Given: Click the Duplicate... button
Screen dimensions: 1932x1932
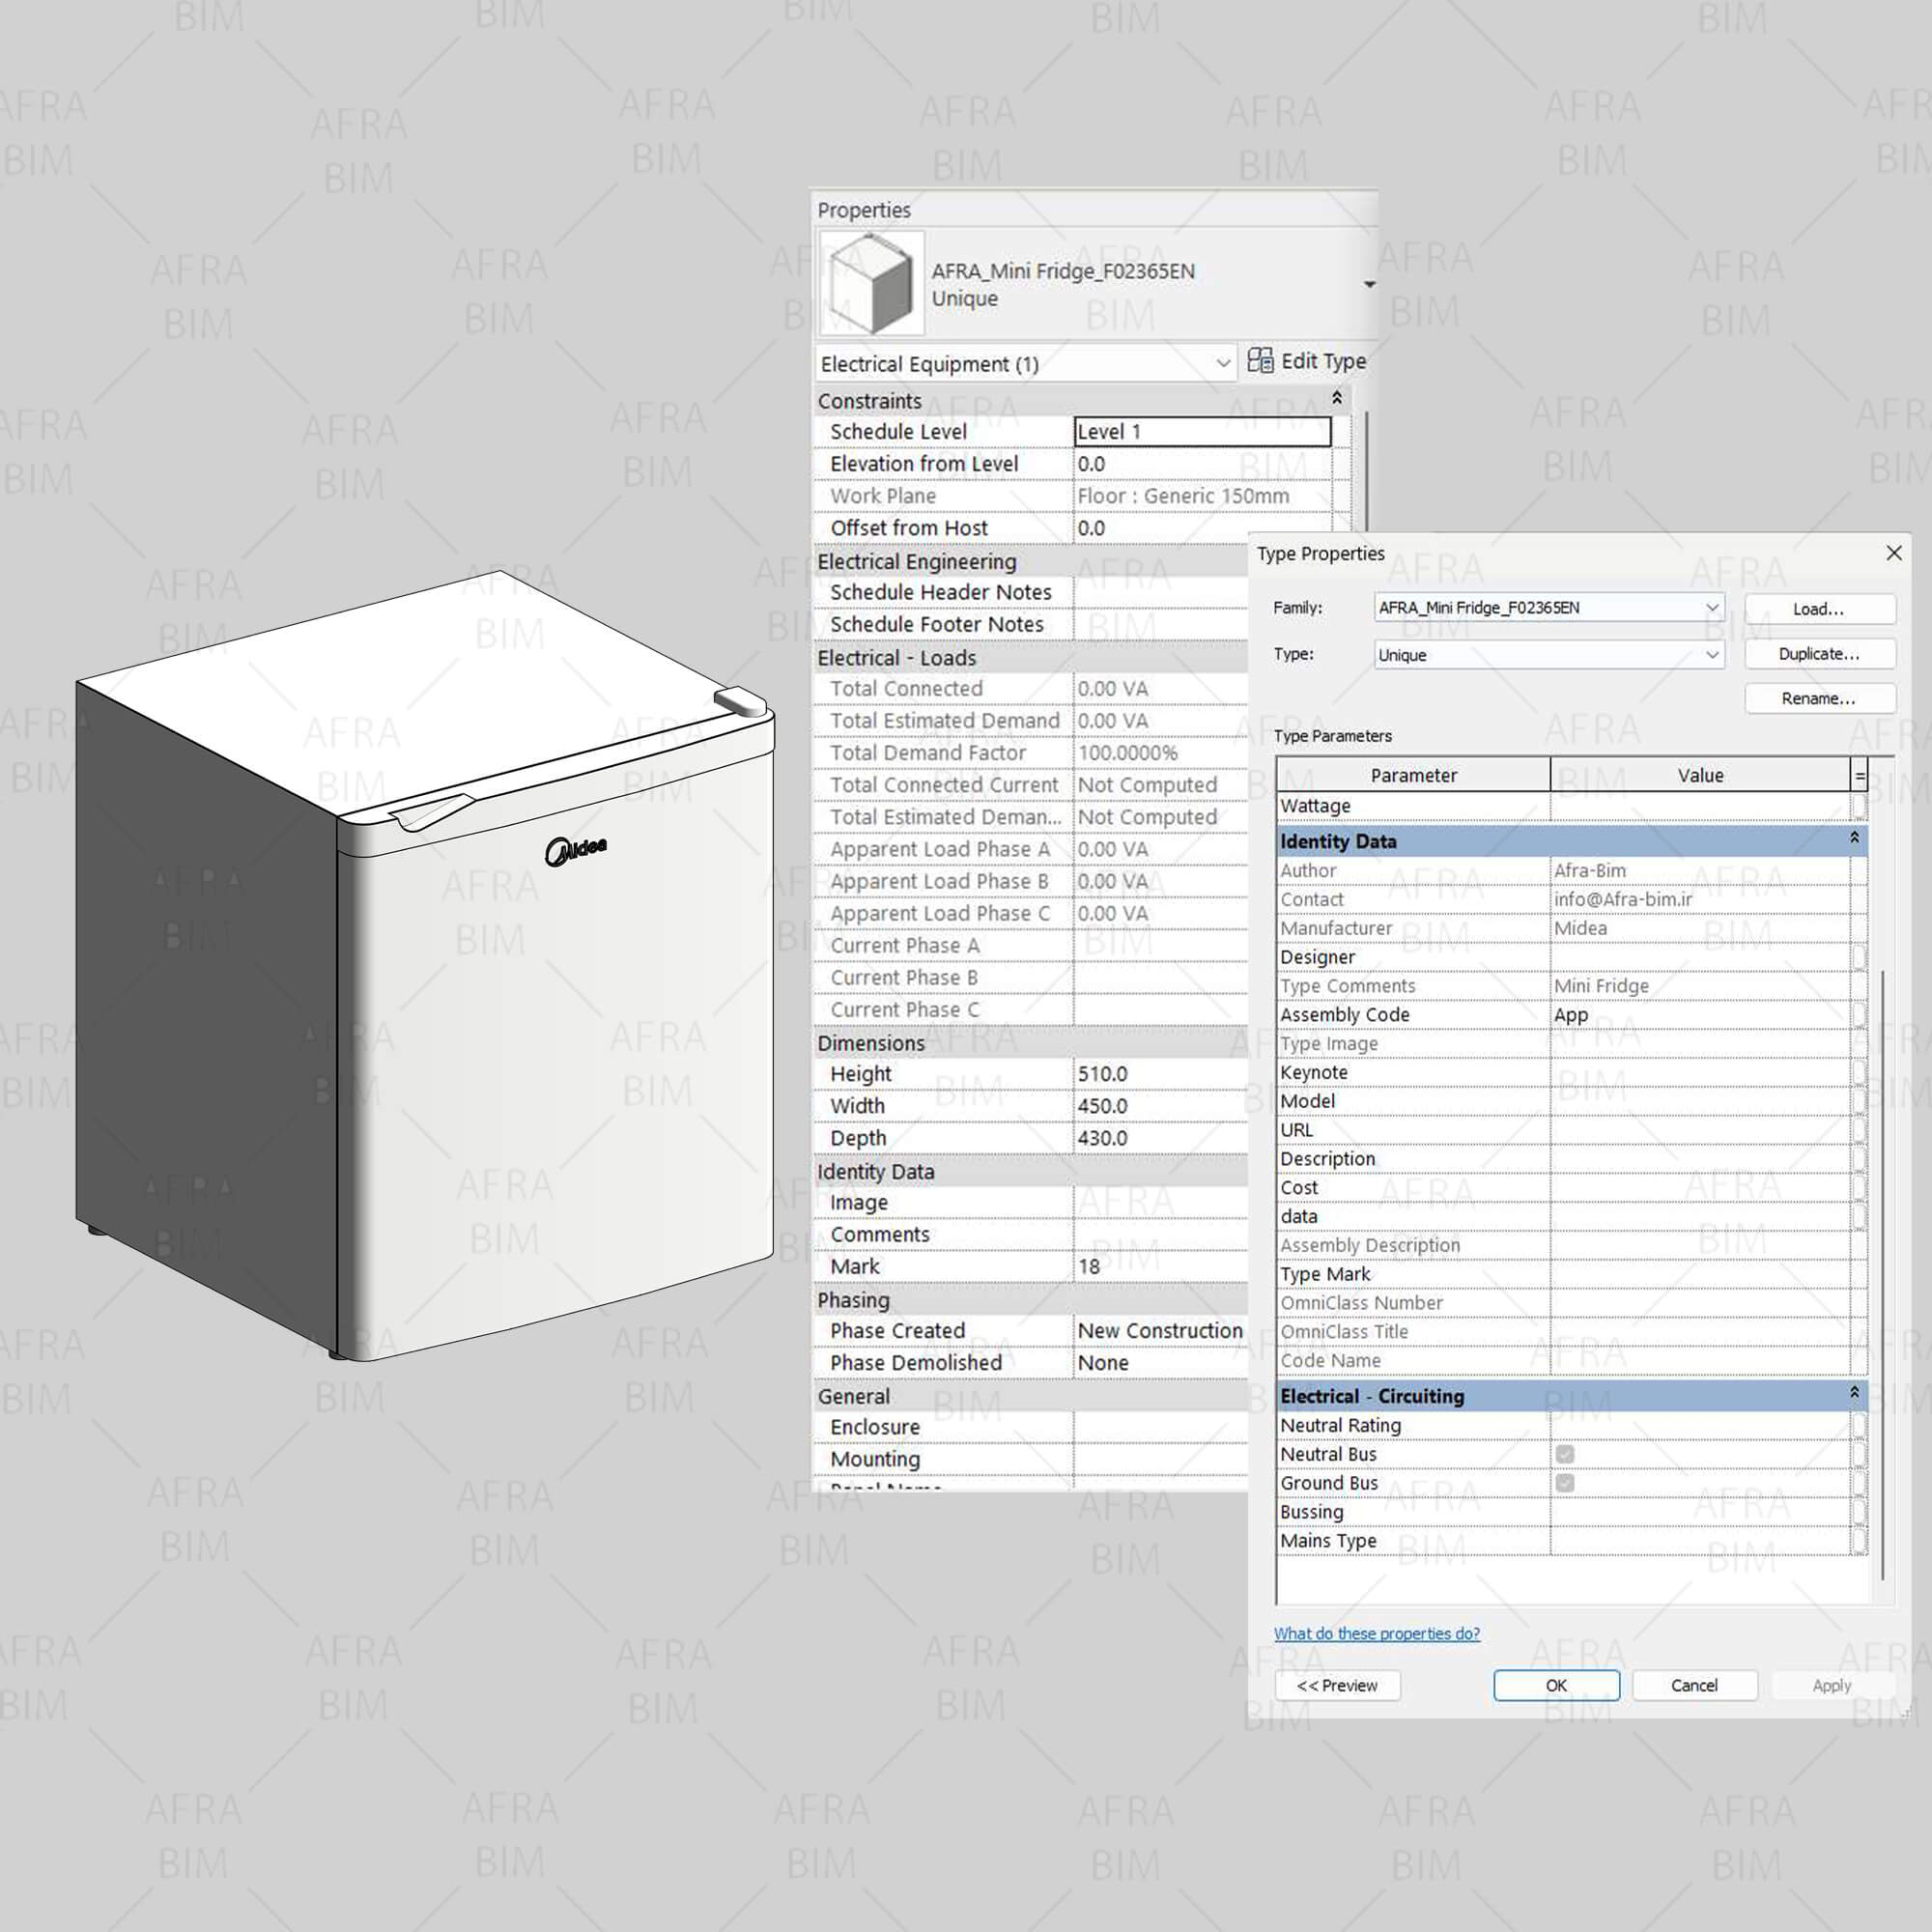Looking at the screenshot, I should 1819,654.
